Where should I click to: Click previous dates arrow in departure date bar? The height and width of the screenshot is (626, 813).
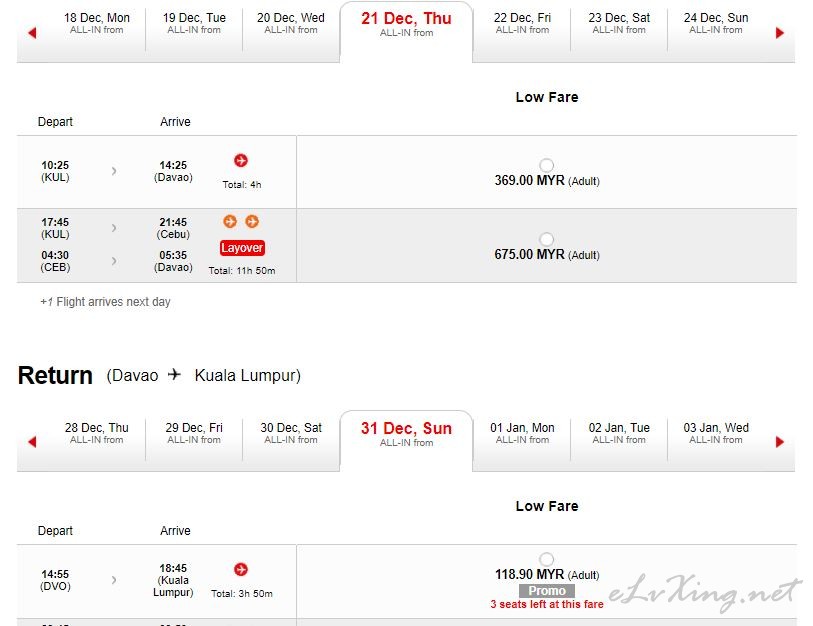tap(32, 33)
